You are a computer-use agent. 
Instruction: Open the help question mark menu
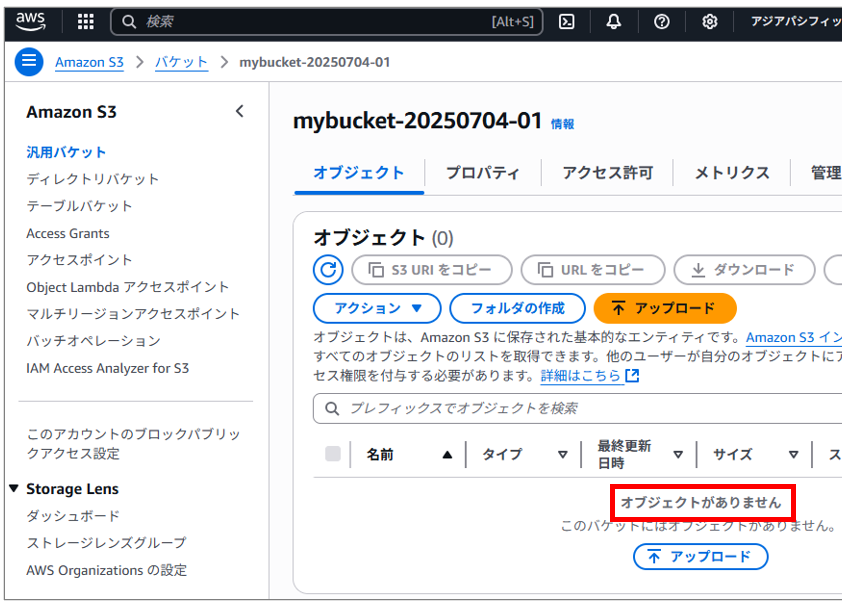point(662,21)
